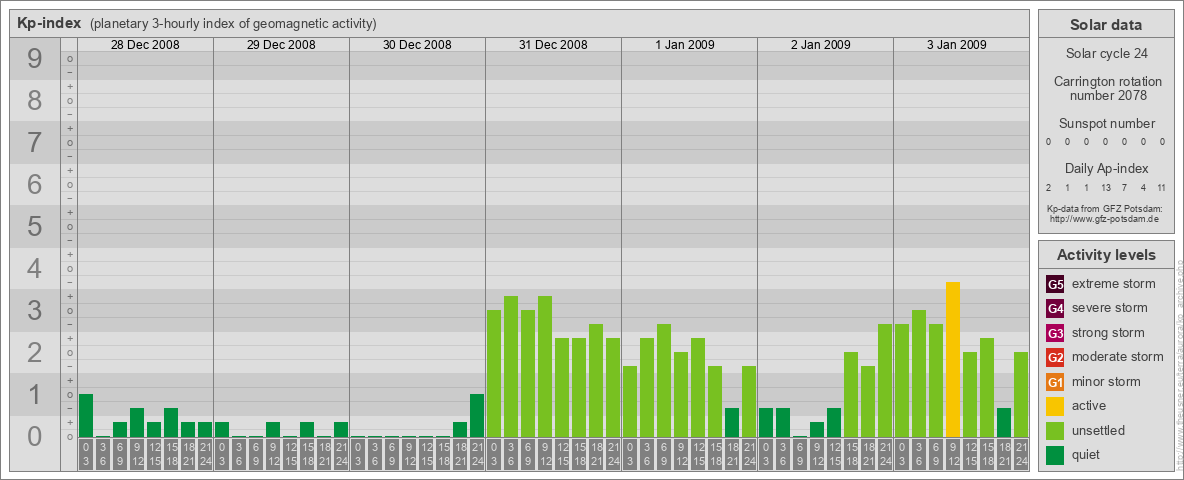The height and width of the screenshot is (480, 1184).
Task: Select the G3 strong storm badge
Action: point(1055,333)
